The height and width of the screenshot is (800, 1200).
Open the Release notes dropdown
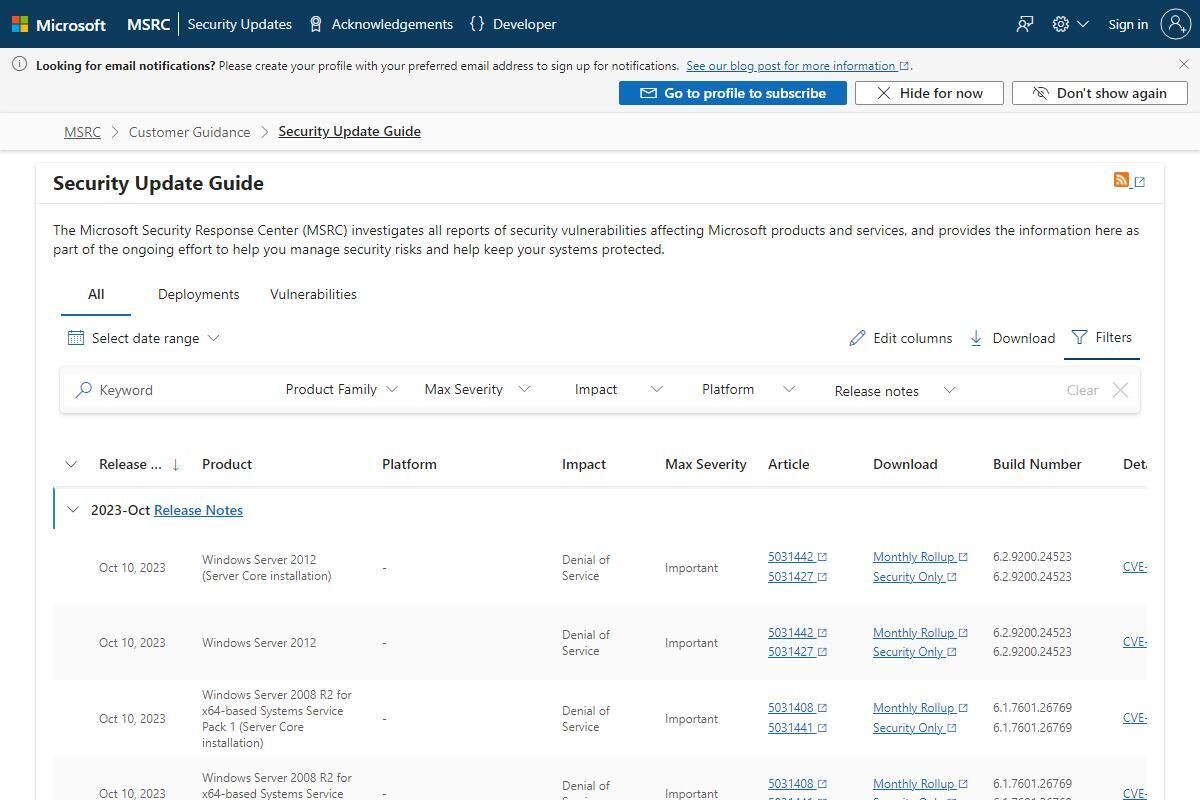point(895,390)
